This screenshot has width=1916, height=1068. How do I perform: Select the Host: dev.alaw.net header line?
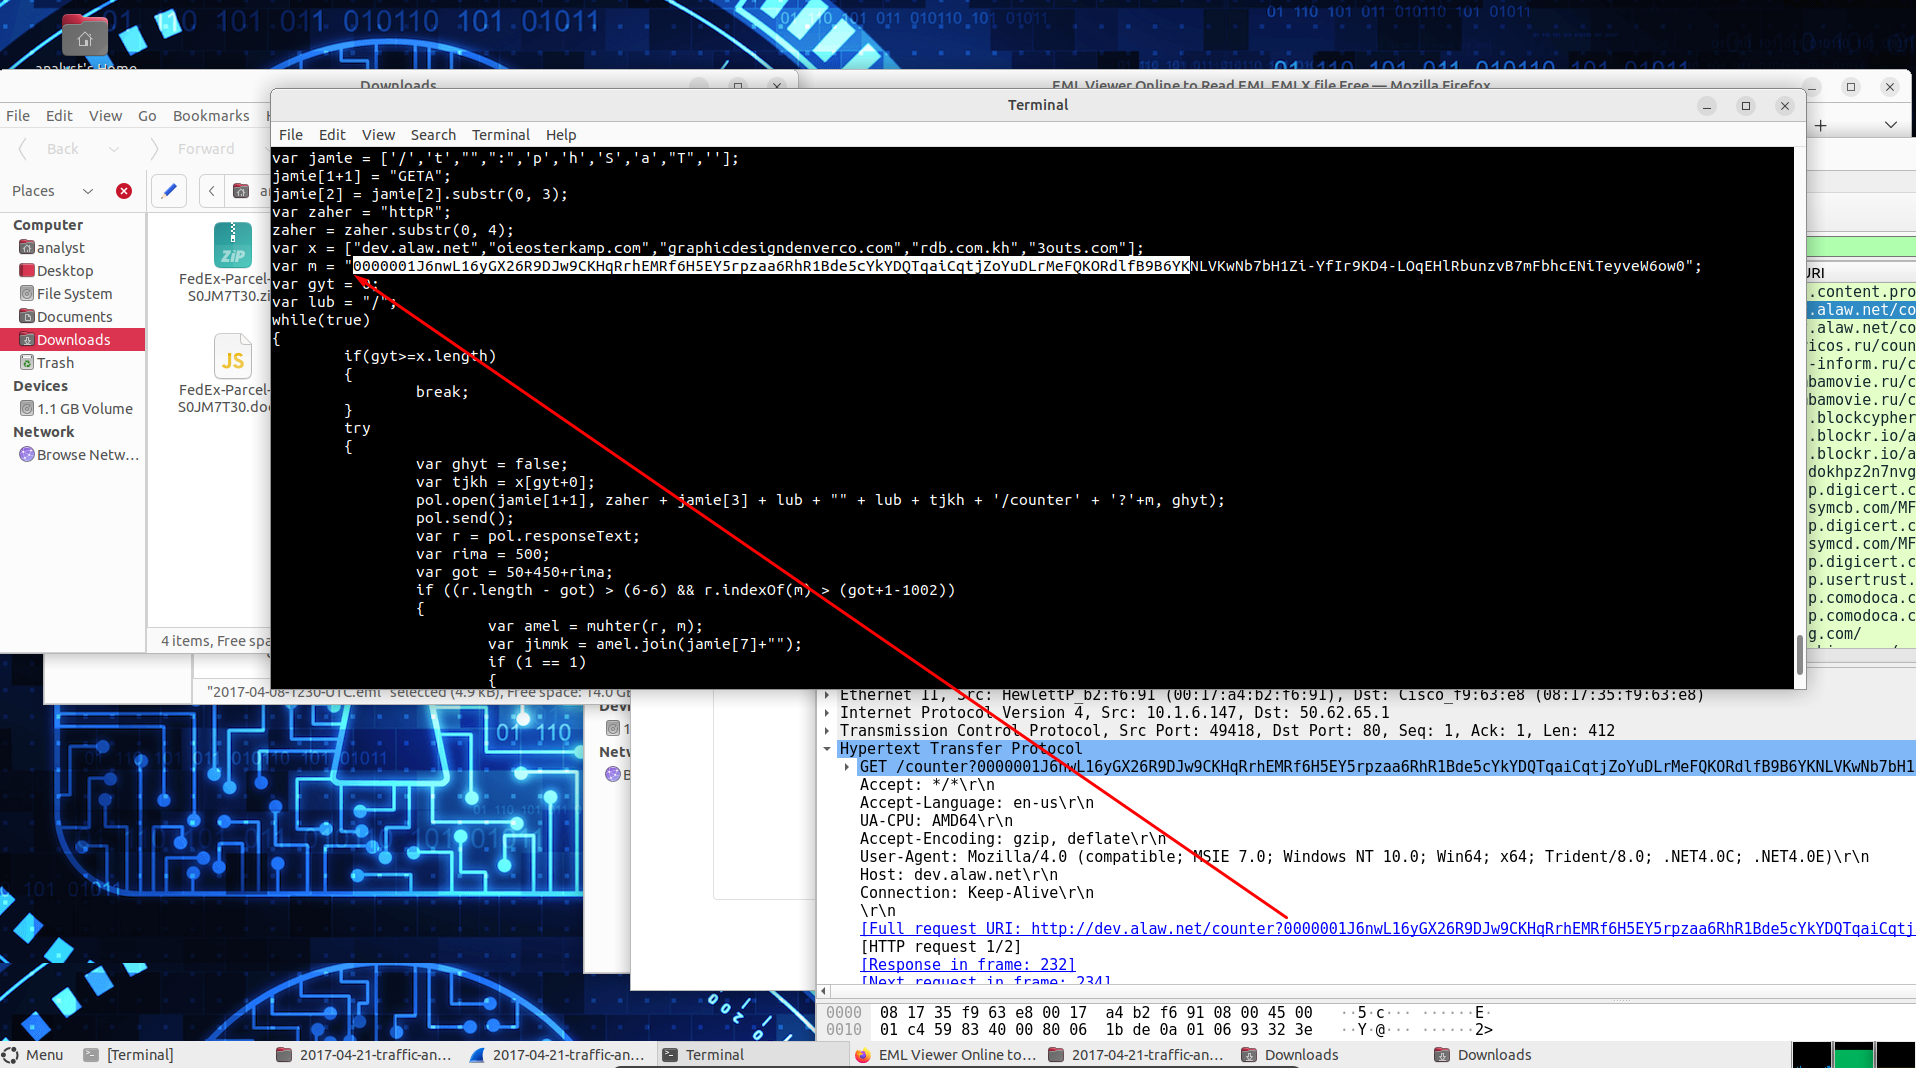point(959,875)
